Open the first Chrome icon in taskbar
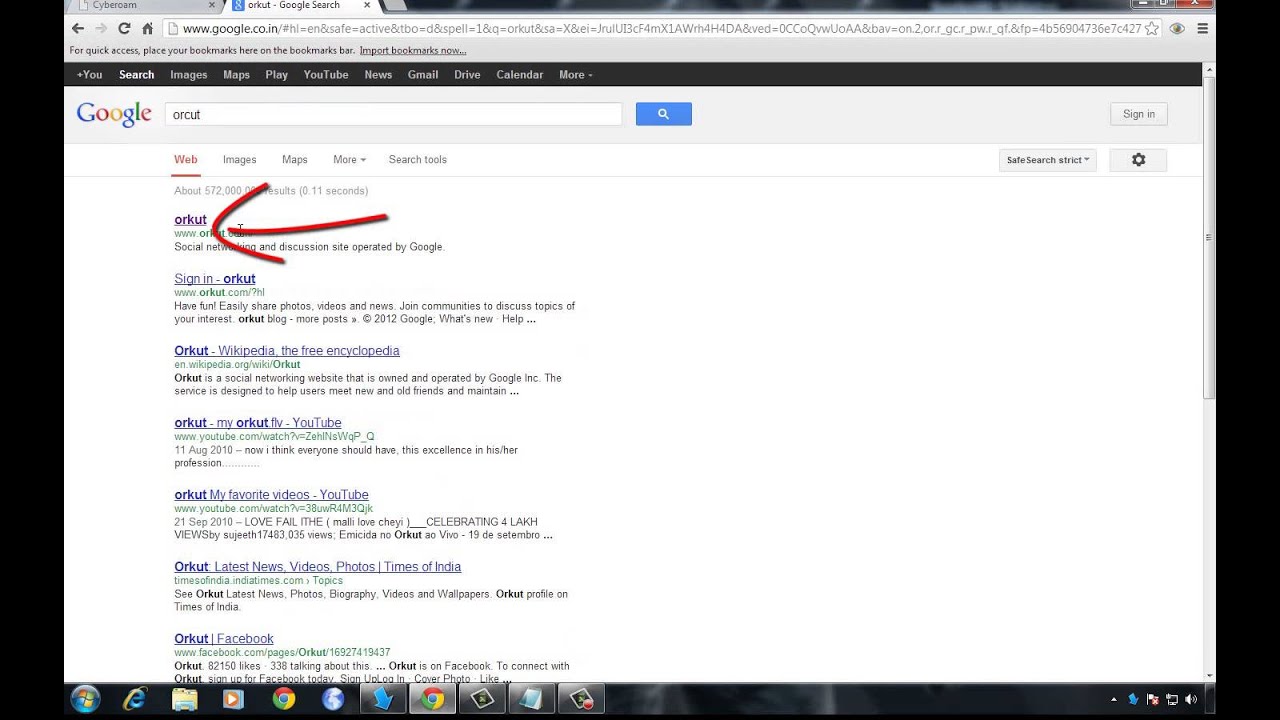This screenshot has height=720, width=1280. pyautogui.click(x=284, y=699)
